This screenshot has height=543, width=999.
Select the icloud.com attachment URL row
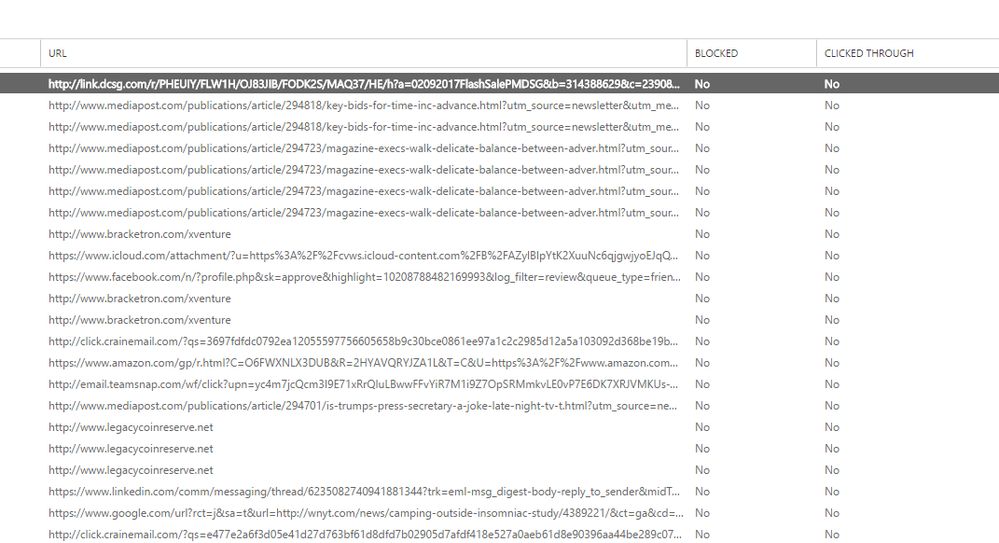pyautogui.click(x=364, y=256)
